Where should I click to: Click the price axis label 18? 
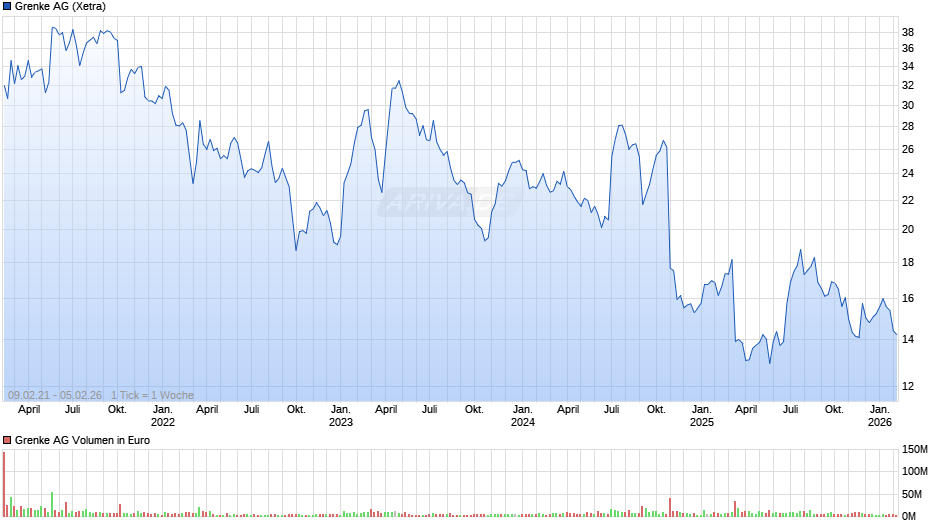pyautogui.click(x=908, y=263)
